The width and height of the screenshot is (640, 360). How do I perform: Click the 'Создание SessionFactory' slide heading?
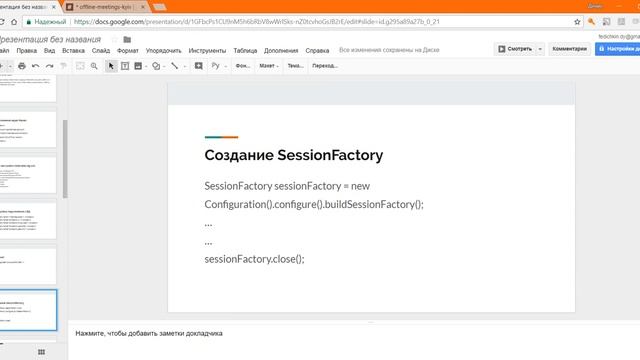coord(294,155)
